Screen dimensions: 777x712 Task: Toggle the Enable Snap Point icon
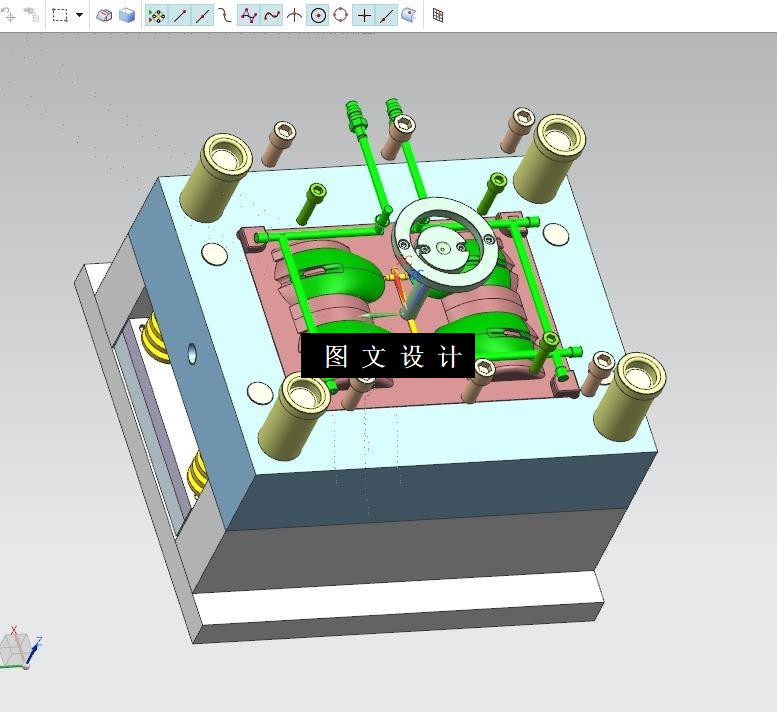(156, 16)
